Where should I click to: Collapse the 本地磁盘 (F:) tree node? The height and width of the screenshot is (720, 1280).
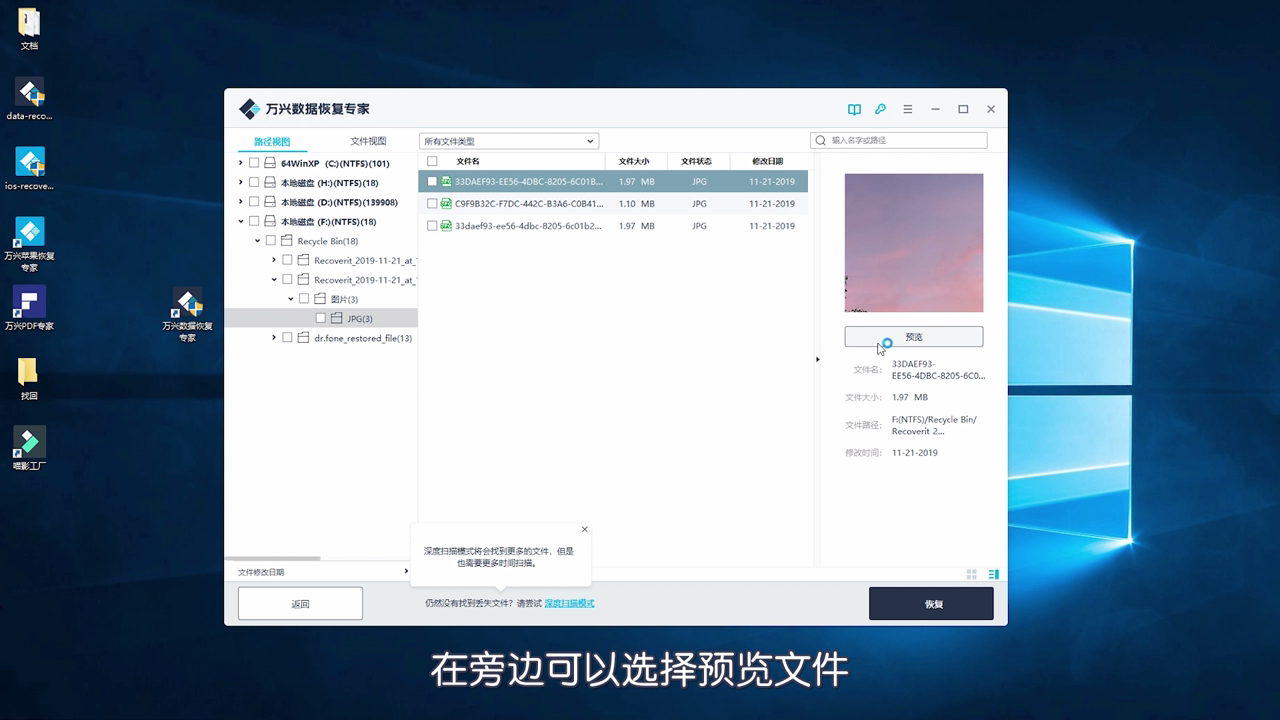[240, 221]
